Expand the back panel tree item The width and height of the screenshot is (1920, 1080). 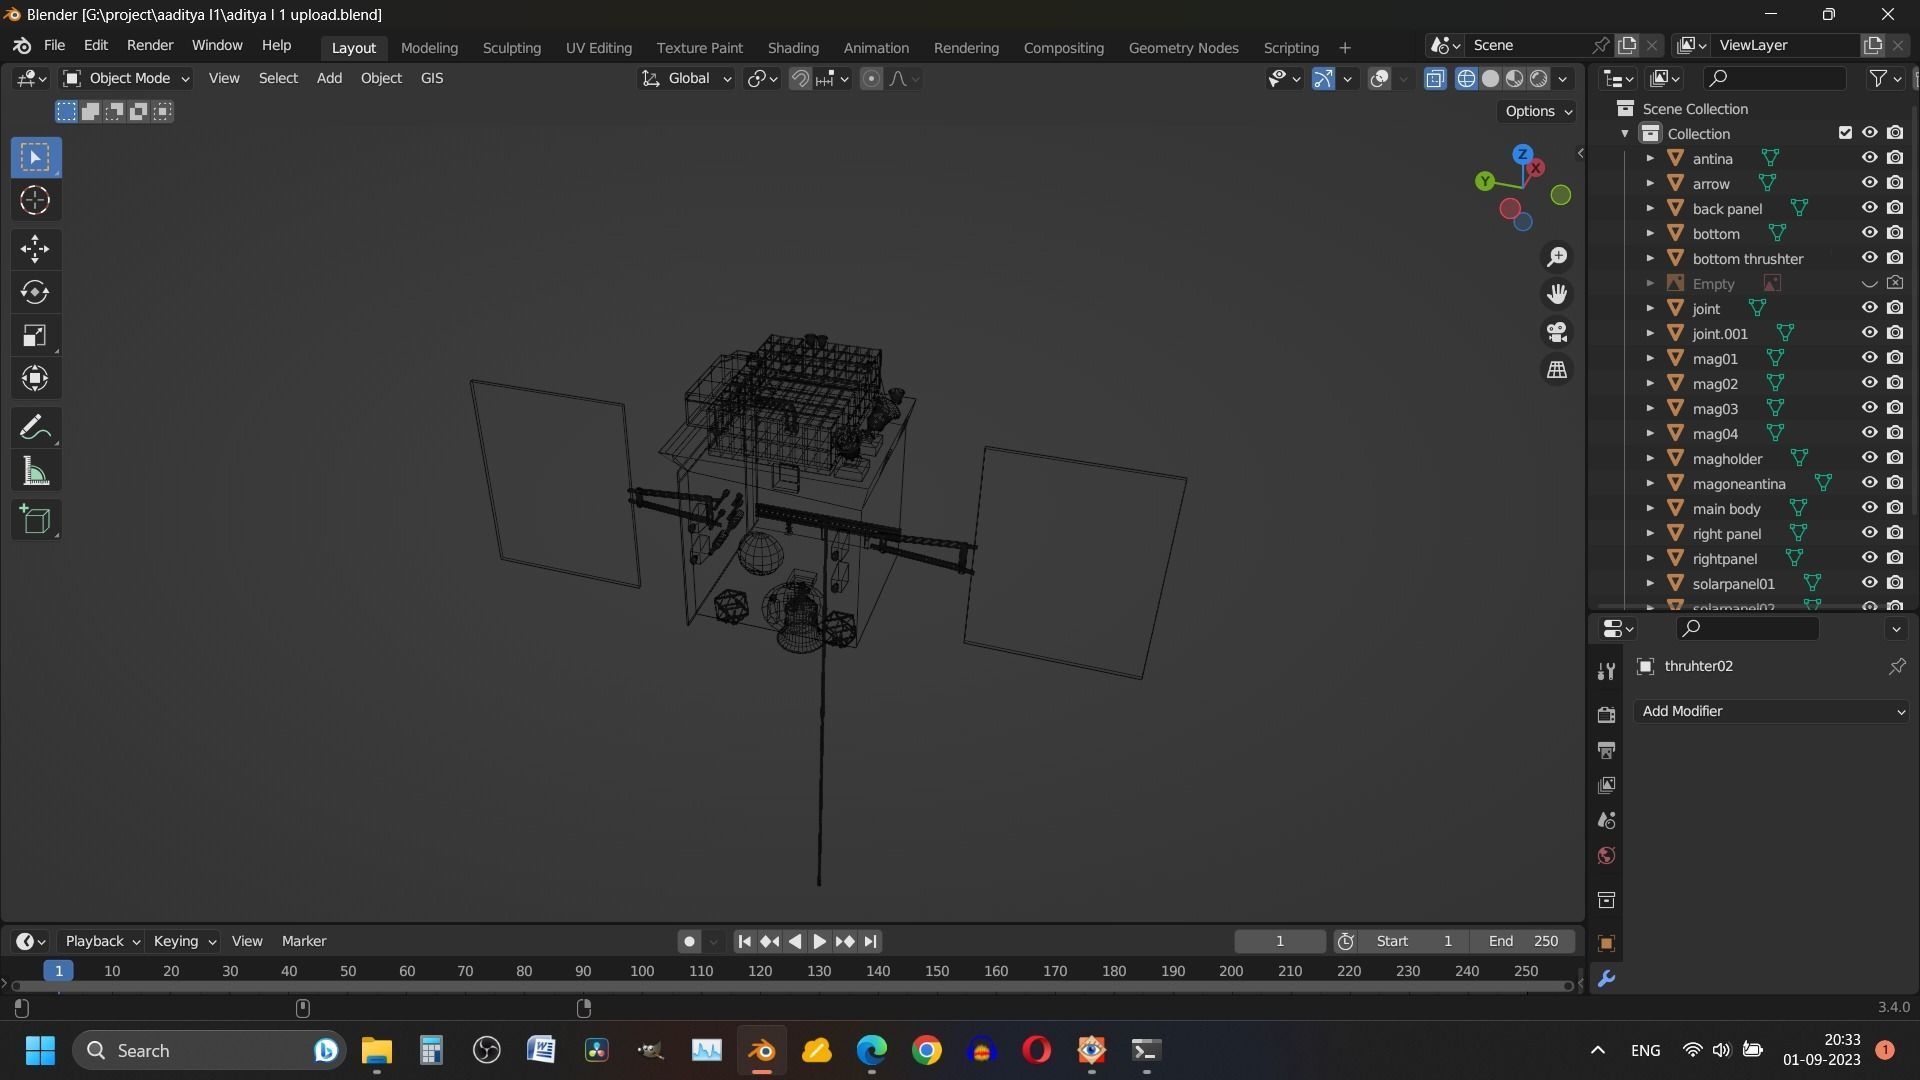point(1650,208)
